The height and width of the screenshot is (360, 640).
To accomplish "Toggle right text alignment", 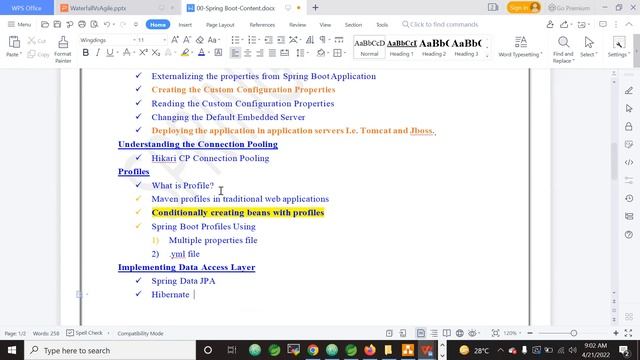I will [260, 53].
